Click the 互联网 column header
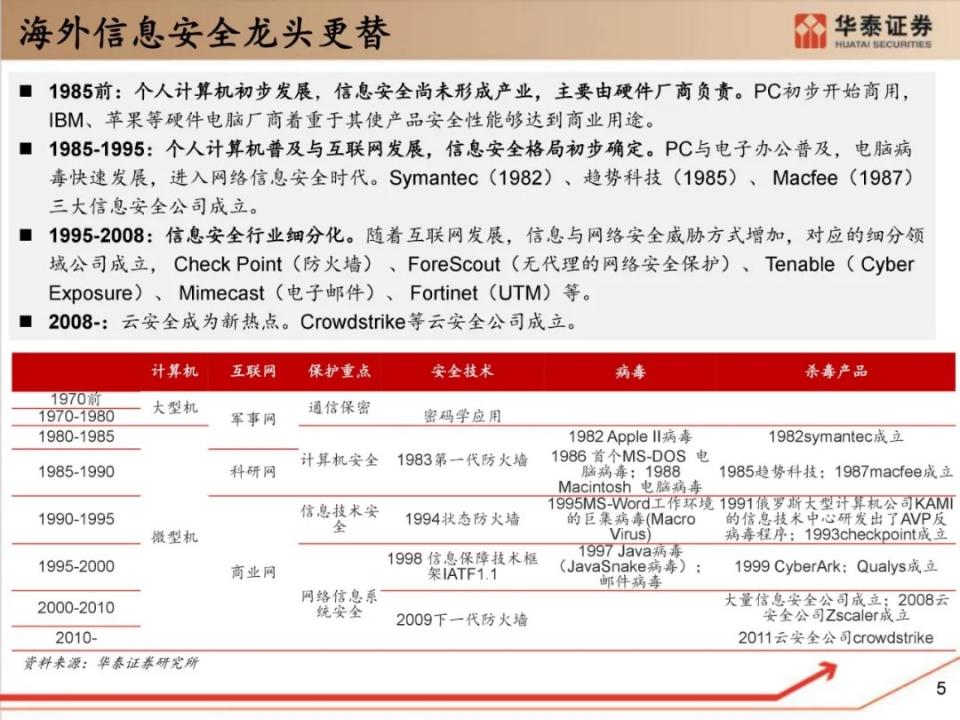 tap(253, 371)
